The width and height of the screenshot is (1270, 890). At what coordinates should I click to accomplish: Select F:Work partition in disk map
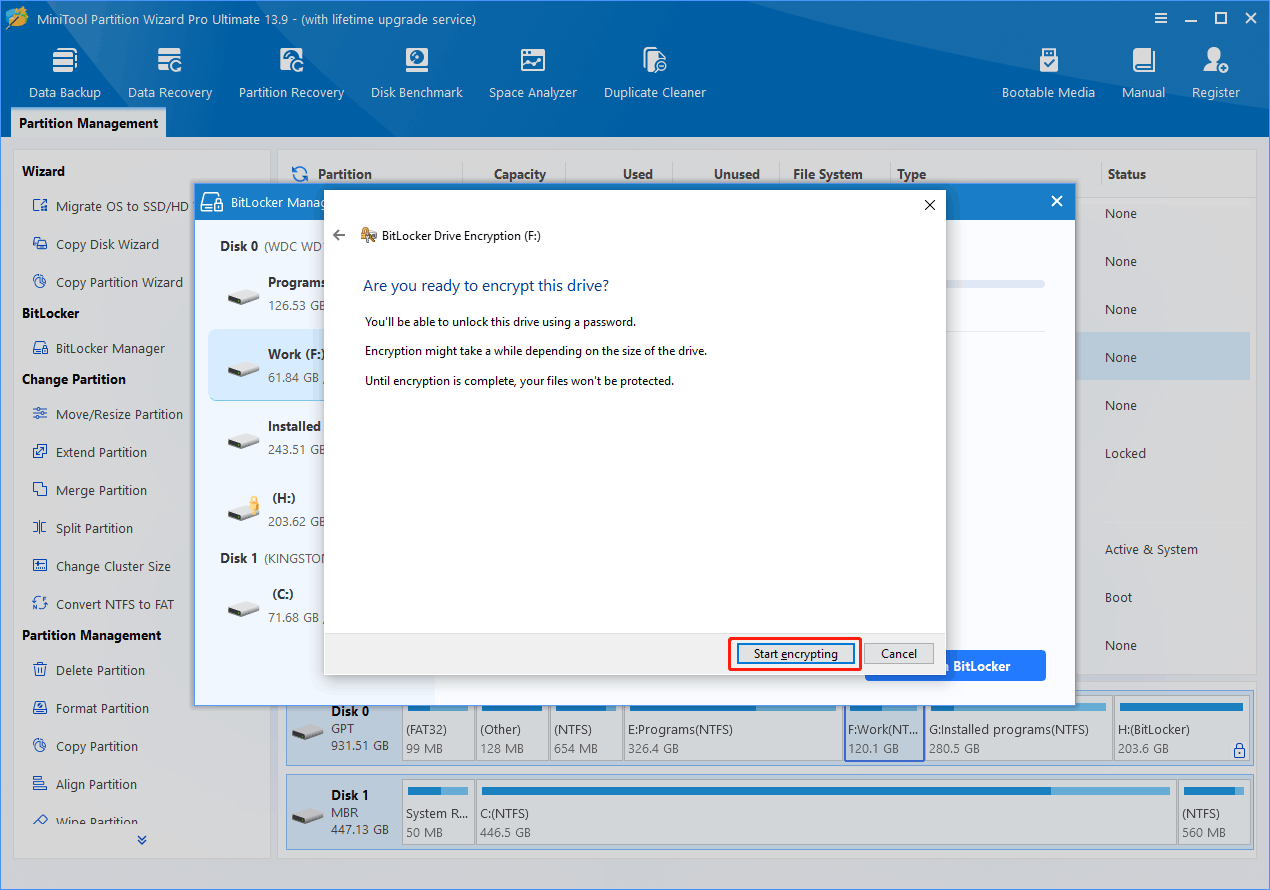click(884, 733)
